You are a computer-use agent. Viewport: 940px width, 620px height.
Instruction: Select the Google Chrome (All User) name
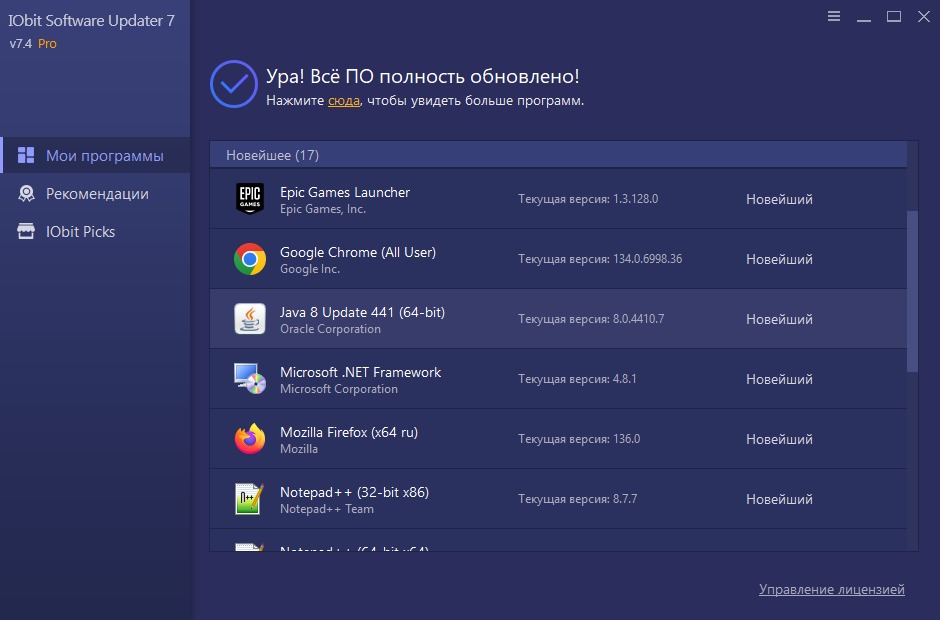click(358, 252)
